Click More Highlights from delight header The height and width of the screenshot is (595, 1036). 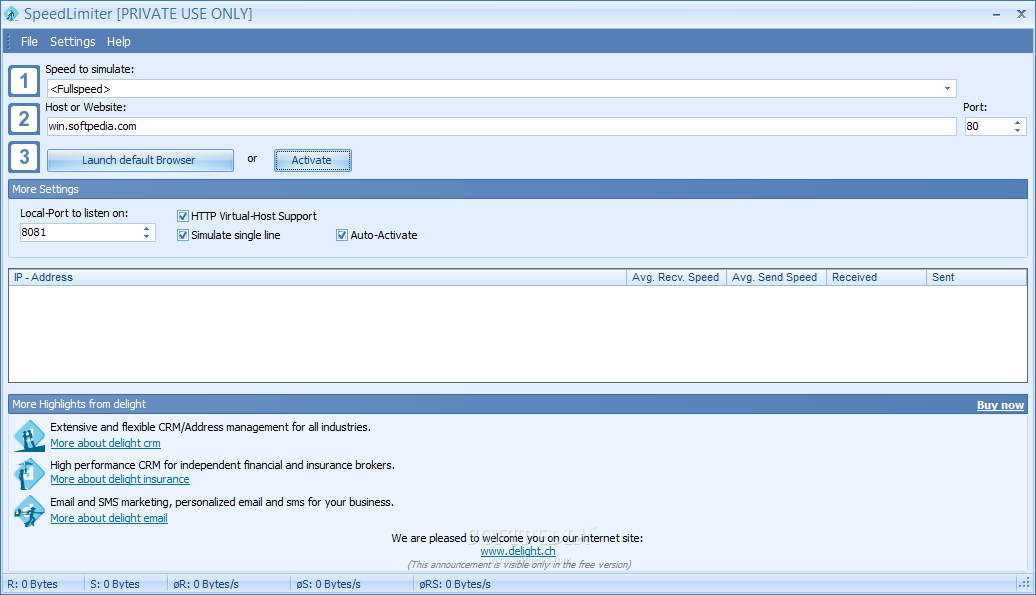[518, 404]
